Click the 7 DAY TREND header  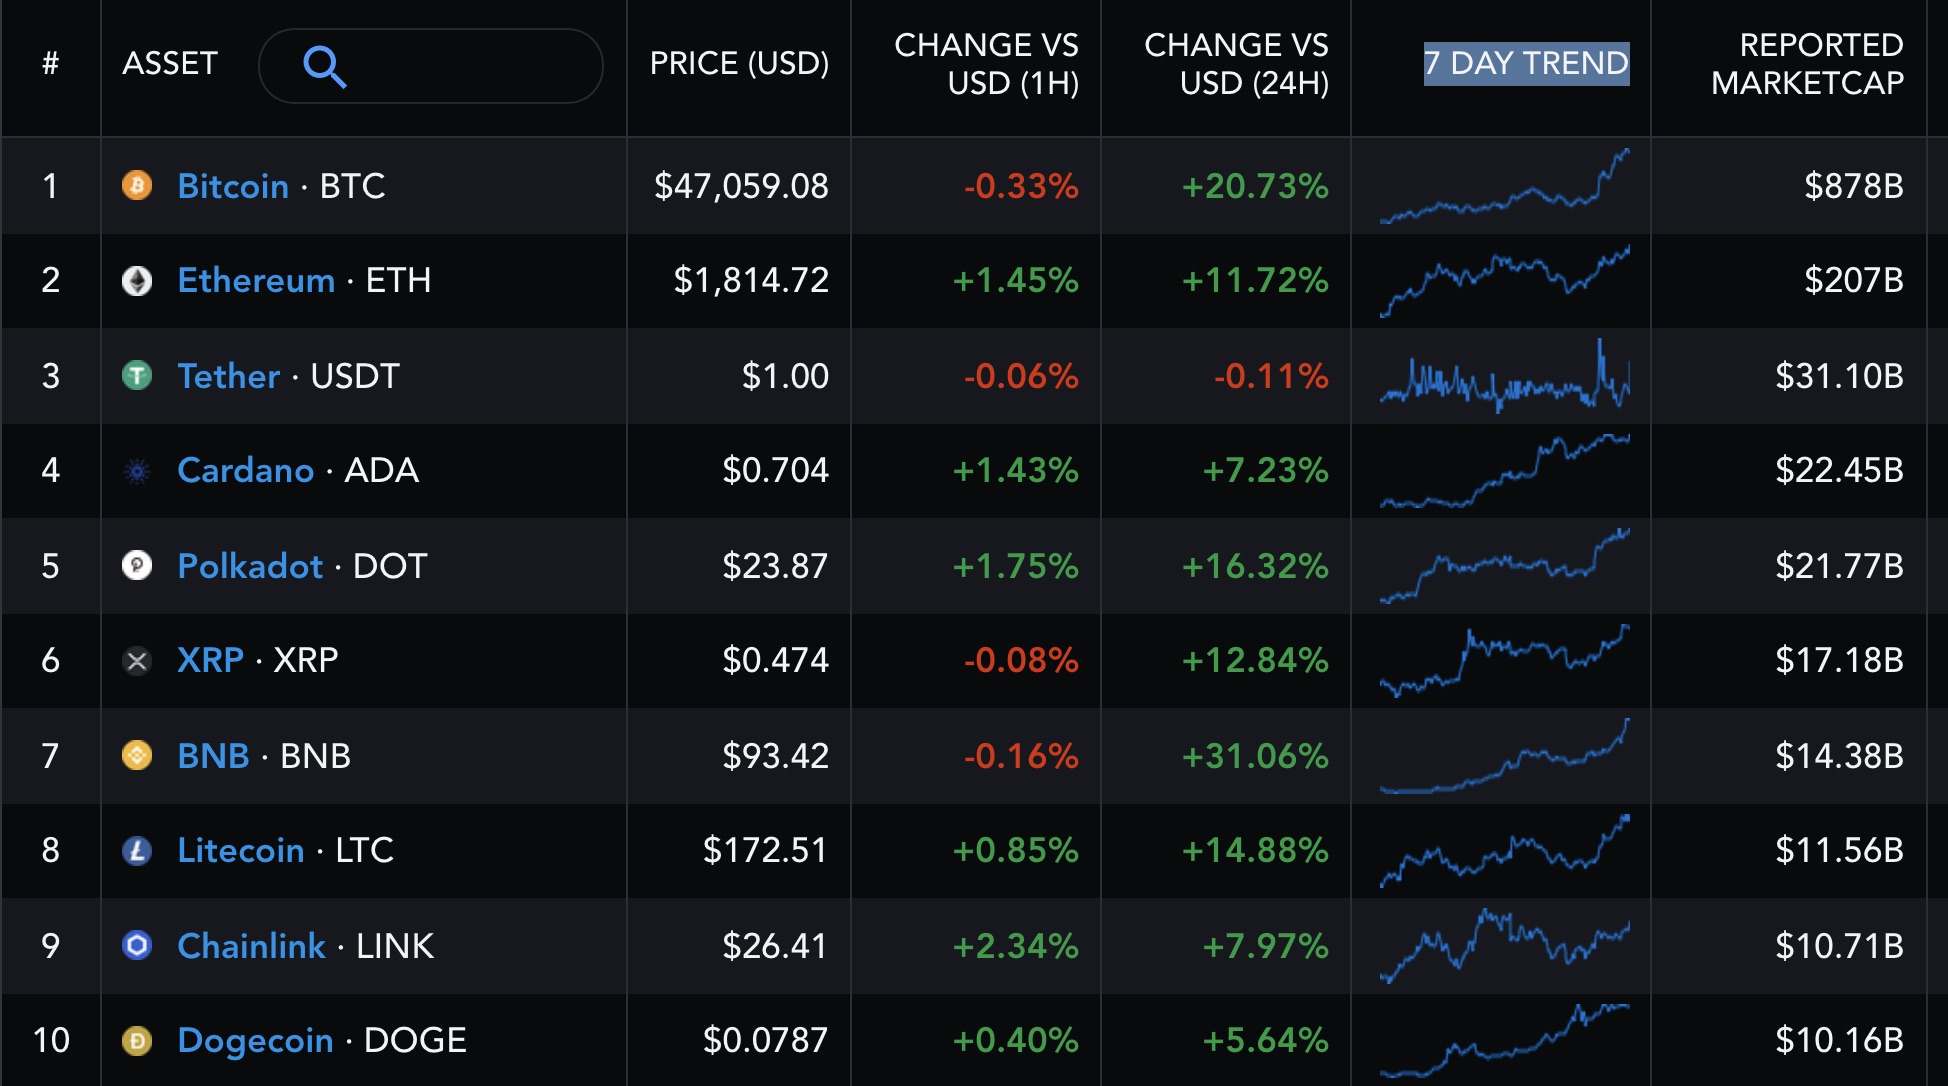coord(1526,64)
